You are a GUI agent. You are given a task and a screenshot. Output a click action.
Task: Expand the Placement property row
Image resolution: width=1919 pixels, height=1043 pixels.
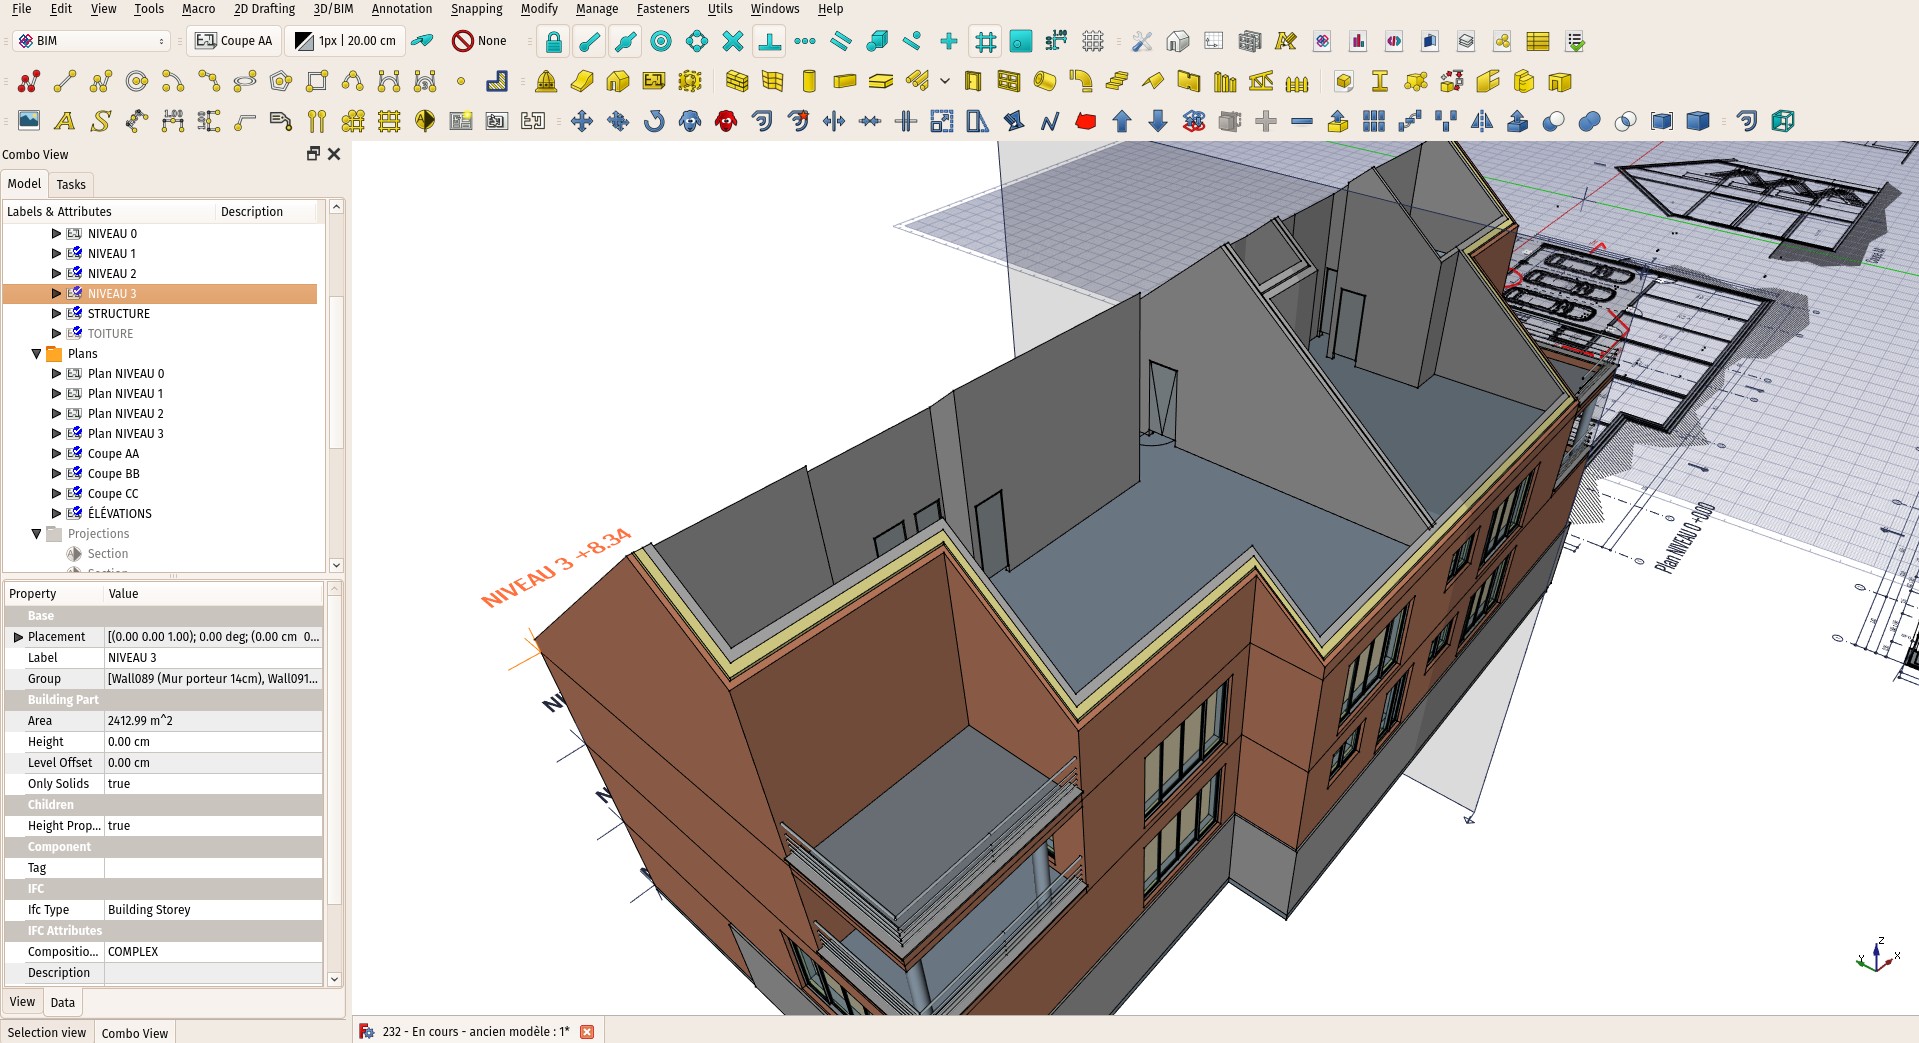click(x=17, y=636)
